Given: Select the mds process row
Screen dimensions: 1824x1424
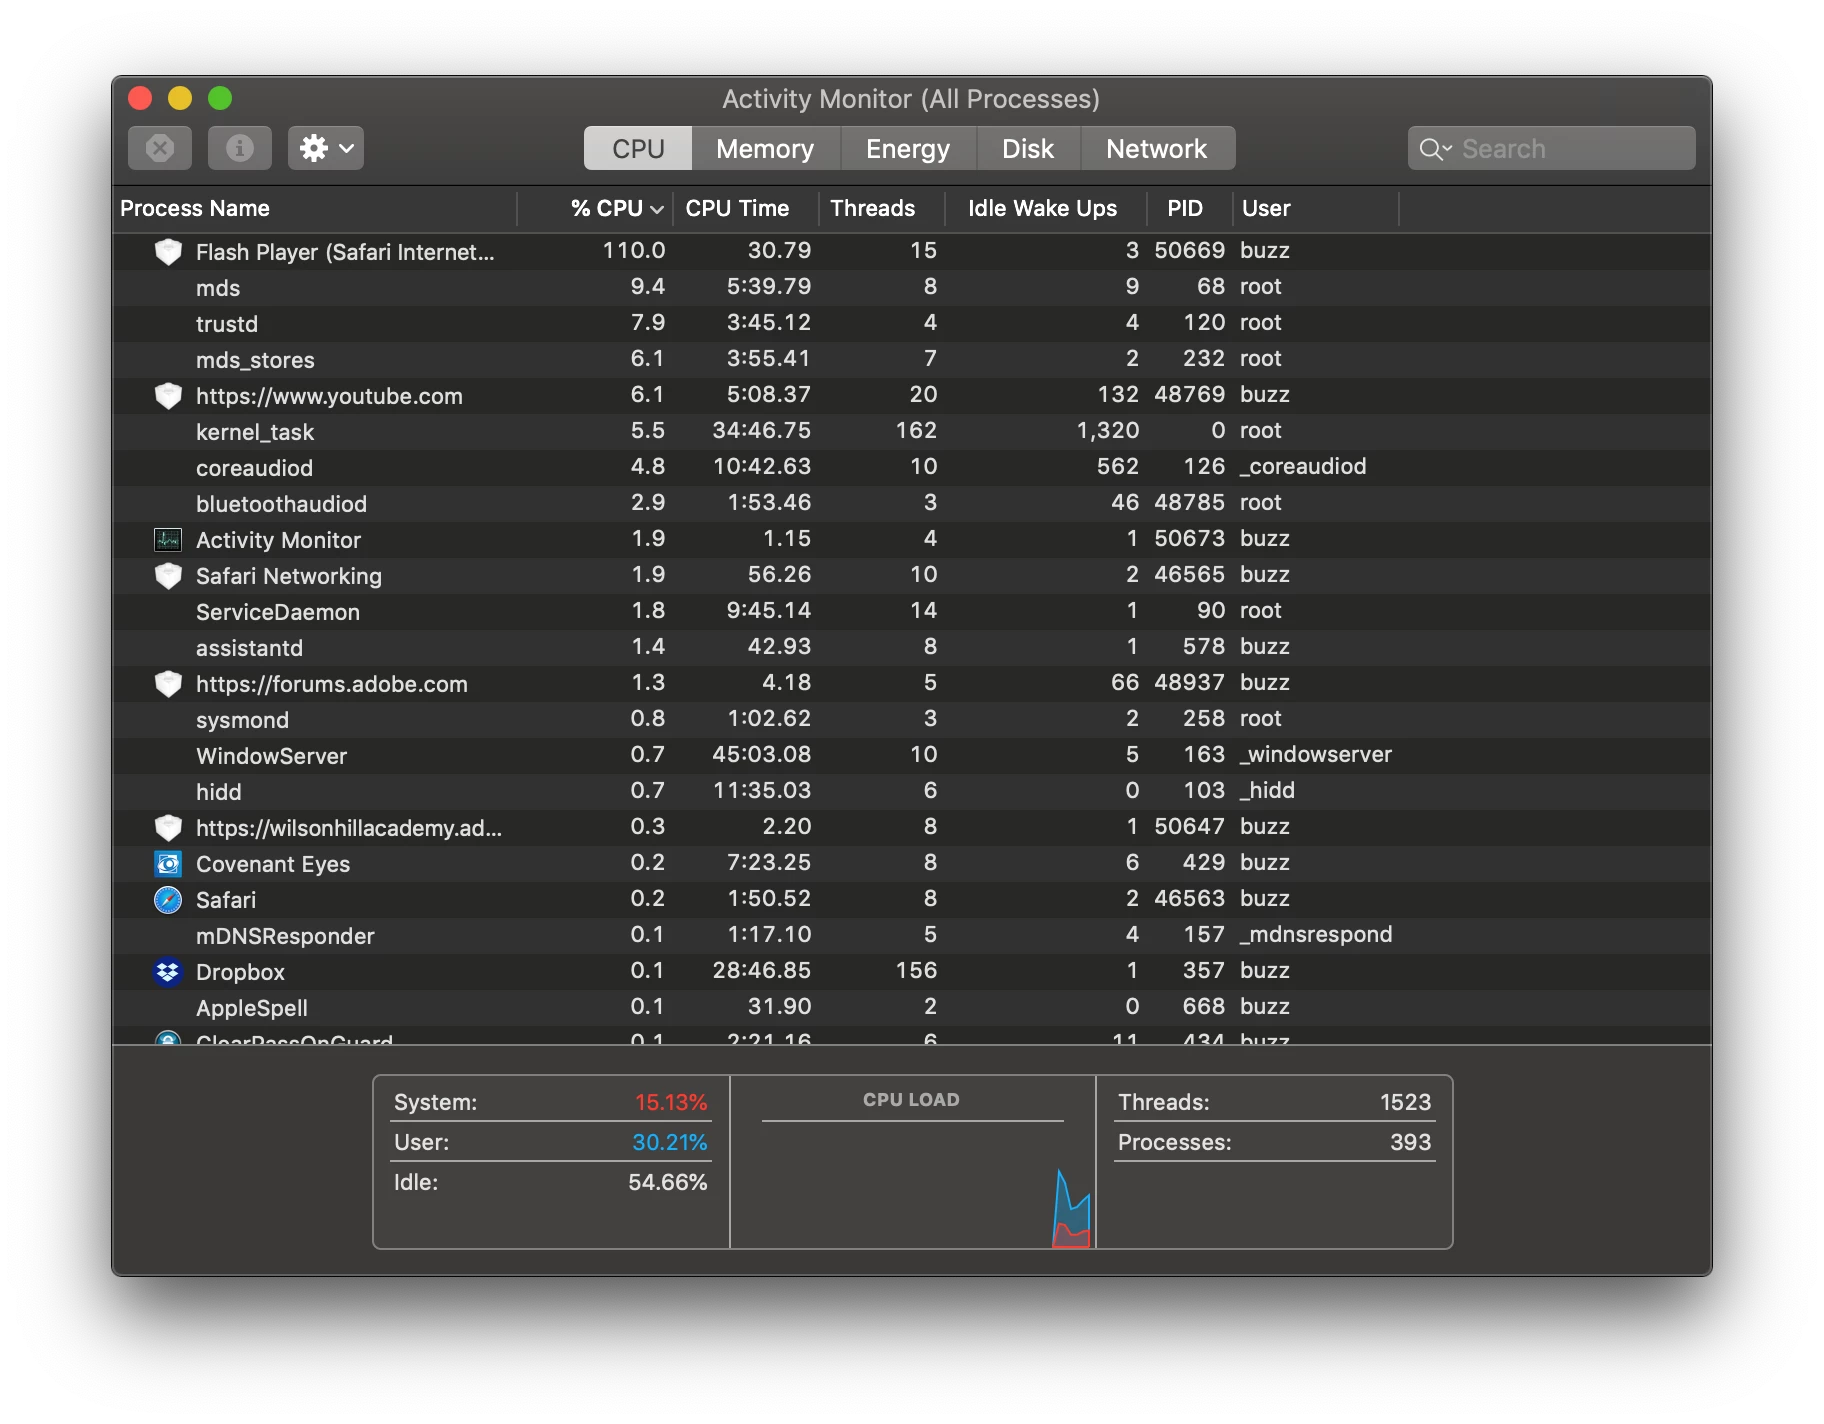Looking at the screenshot, I should 912,288.
